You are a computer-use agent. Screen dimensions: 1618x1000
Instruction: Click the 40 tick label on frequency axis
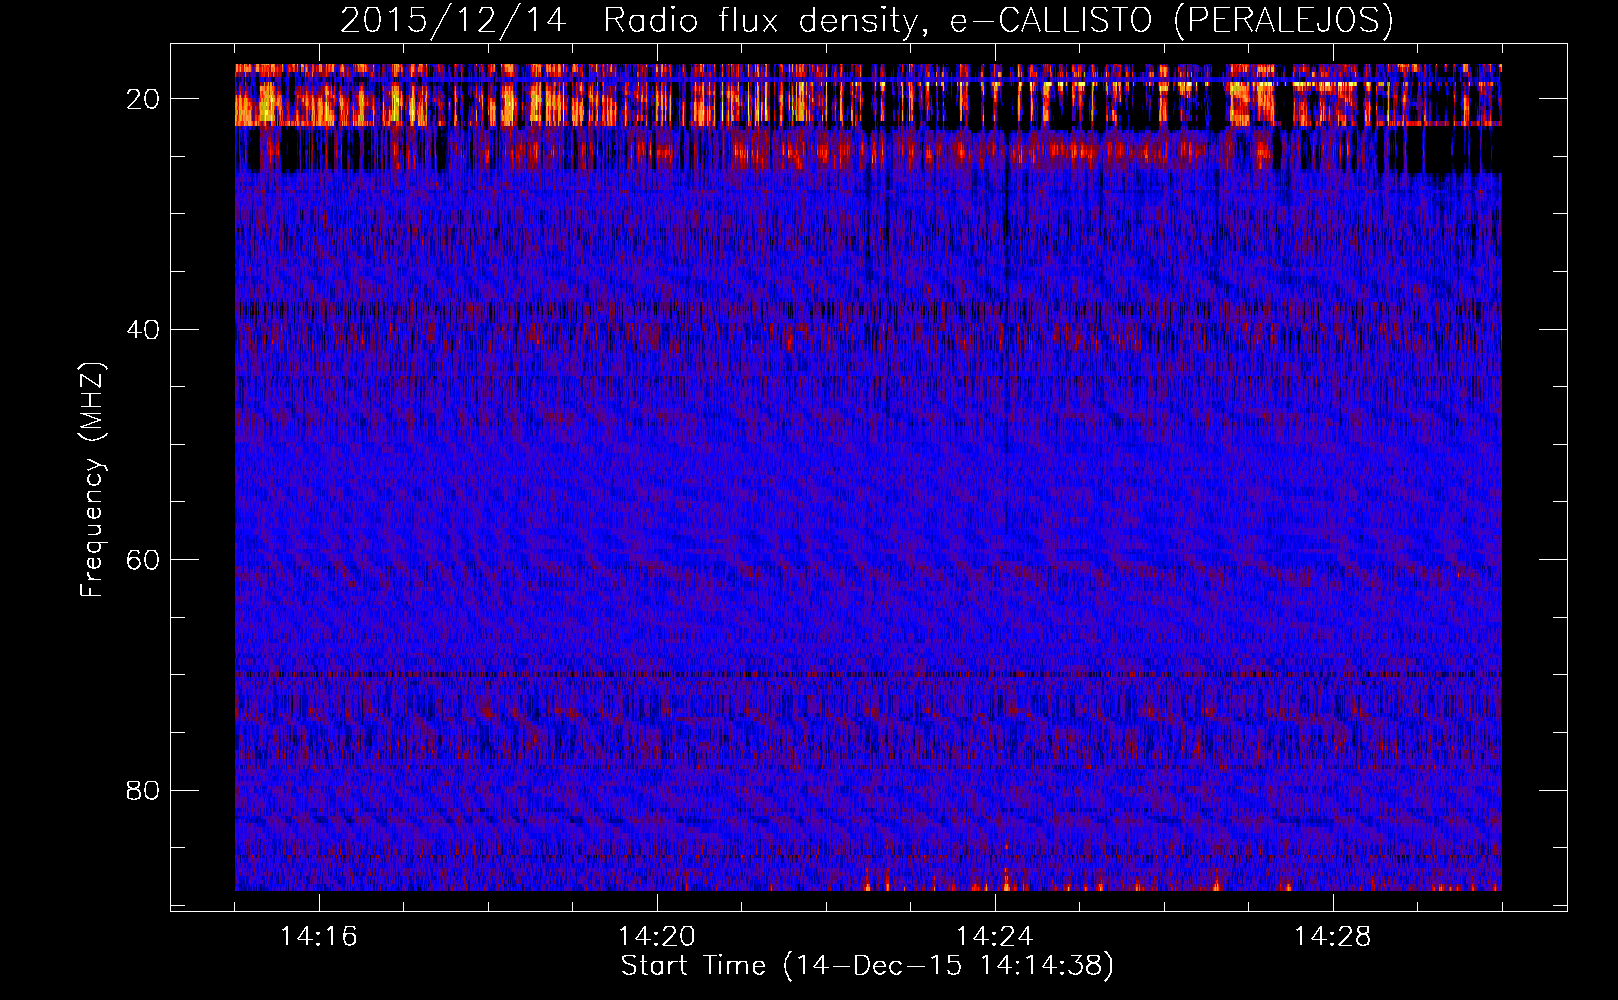click(x=144, y=330)
